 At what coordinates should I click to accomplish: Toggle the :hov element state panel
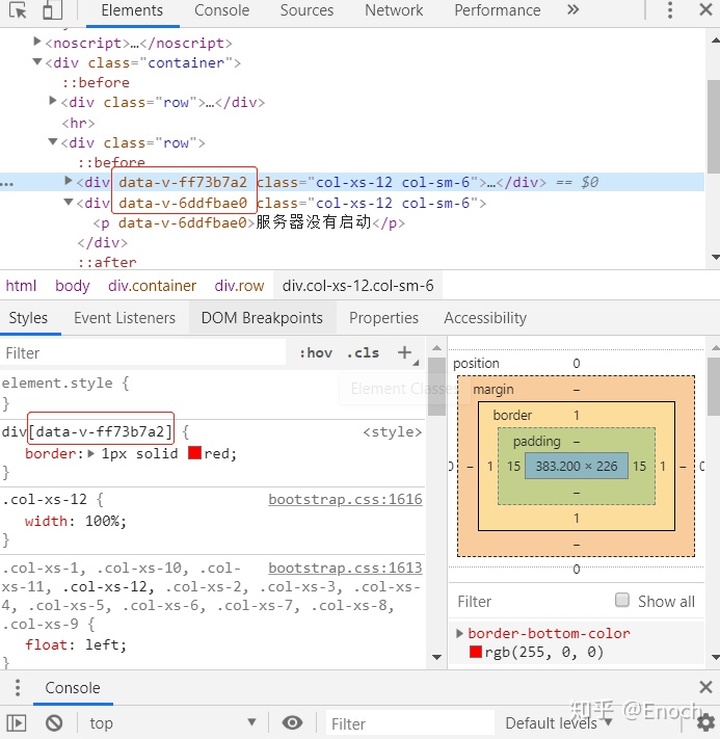pos(316,353)
